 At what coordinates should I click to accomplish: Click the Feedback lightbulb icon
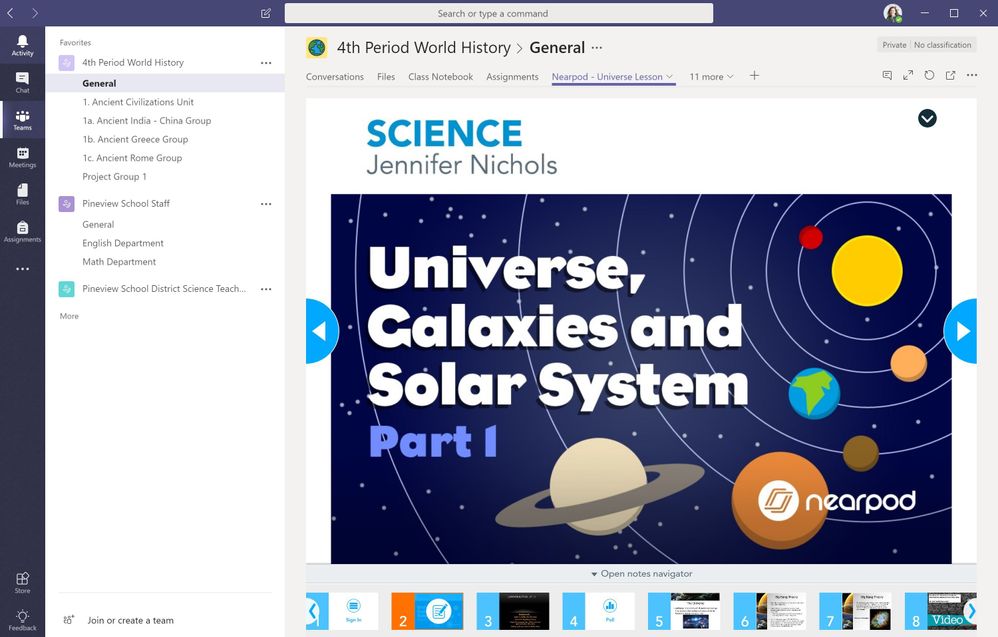coord(22,620)
